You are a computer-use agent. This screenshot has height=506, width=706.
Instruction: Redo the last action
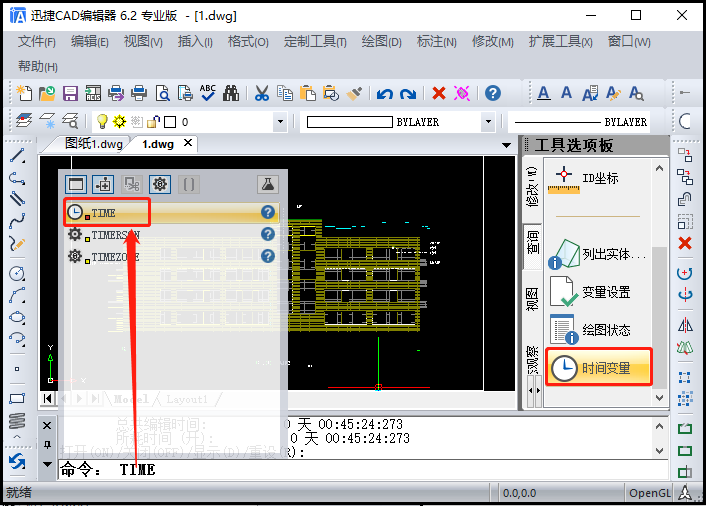(408, 94)
